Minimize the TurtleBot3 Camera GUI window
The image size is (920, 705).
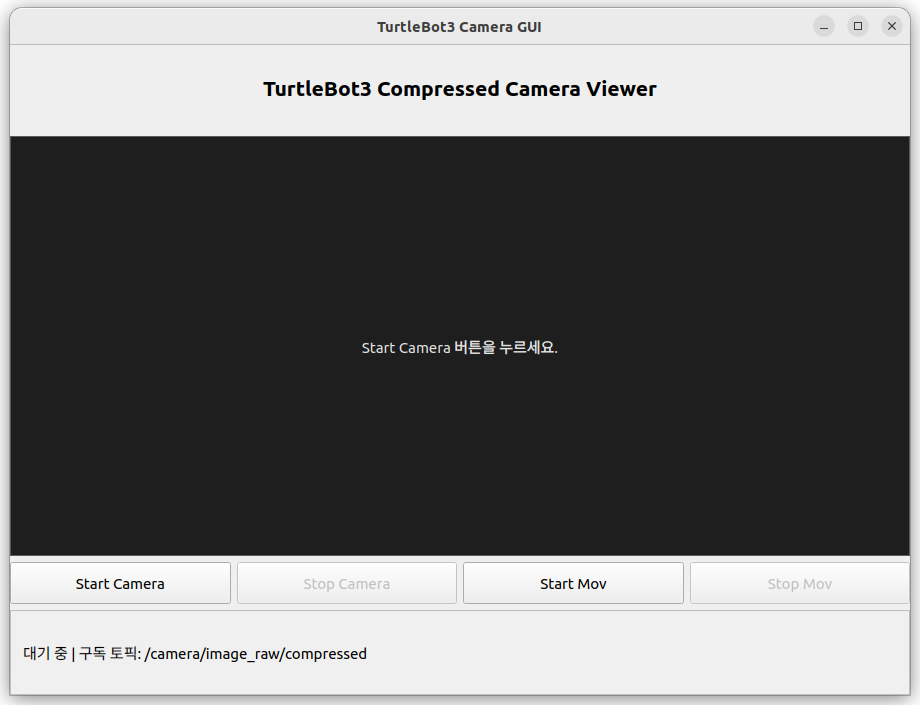coord(824,26)
